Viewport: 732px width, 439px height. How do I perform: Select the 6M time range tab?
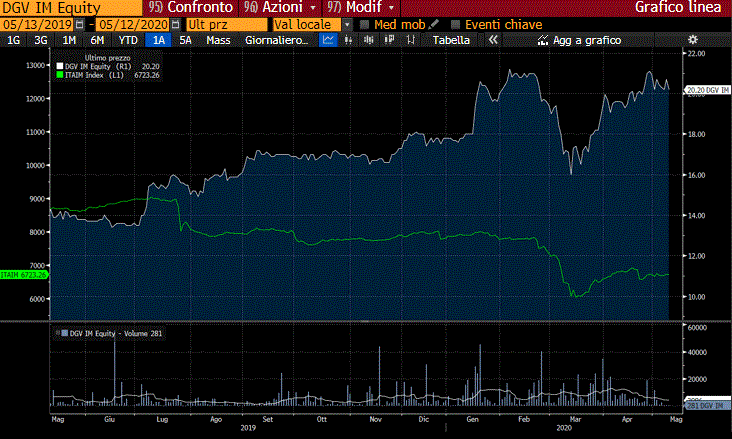pos(97,40)
